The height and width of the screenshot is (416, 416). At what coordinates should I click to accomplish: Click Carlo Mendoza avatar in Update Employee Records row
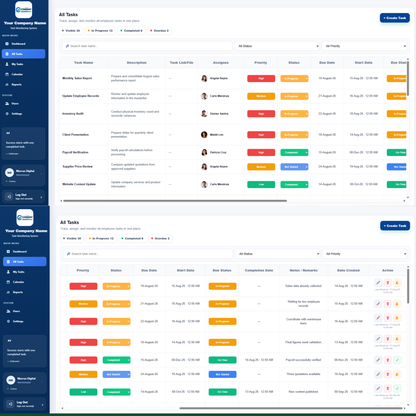204,96
